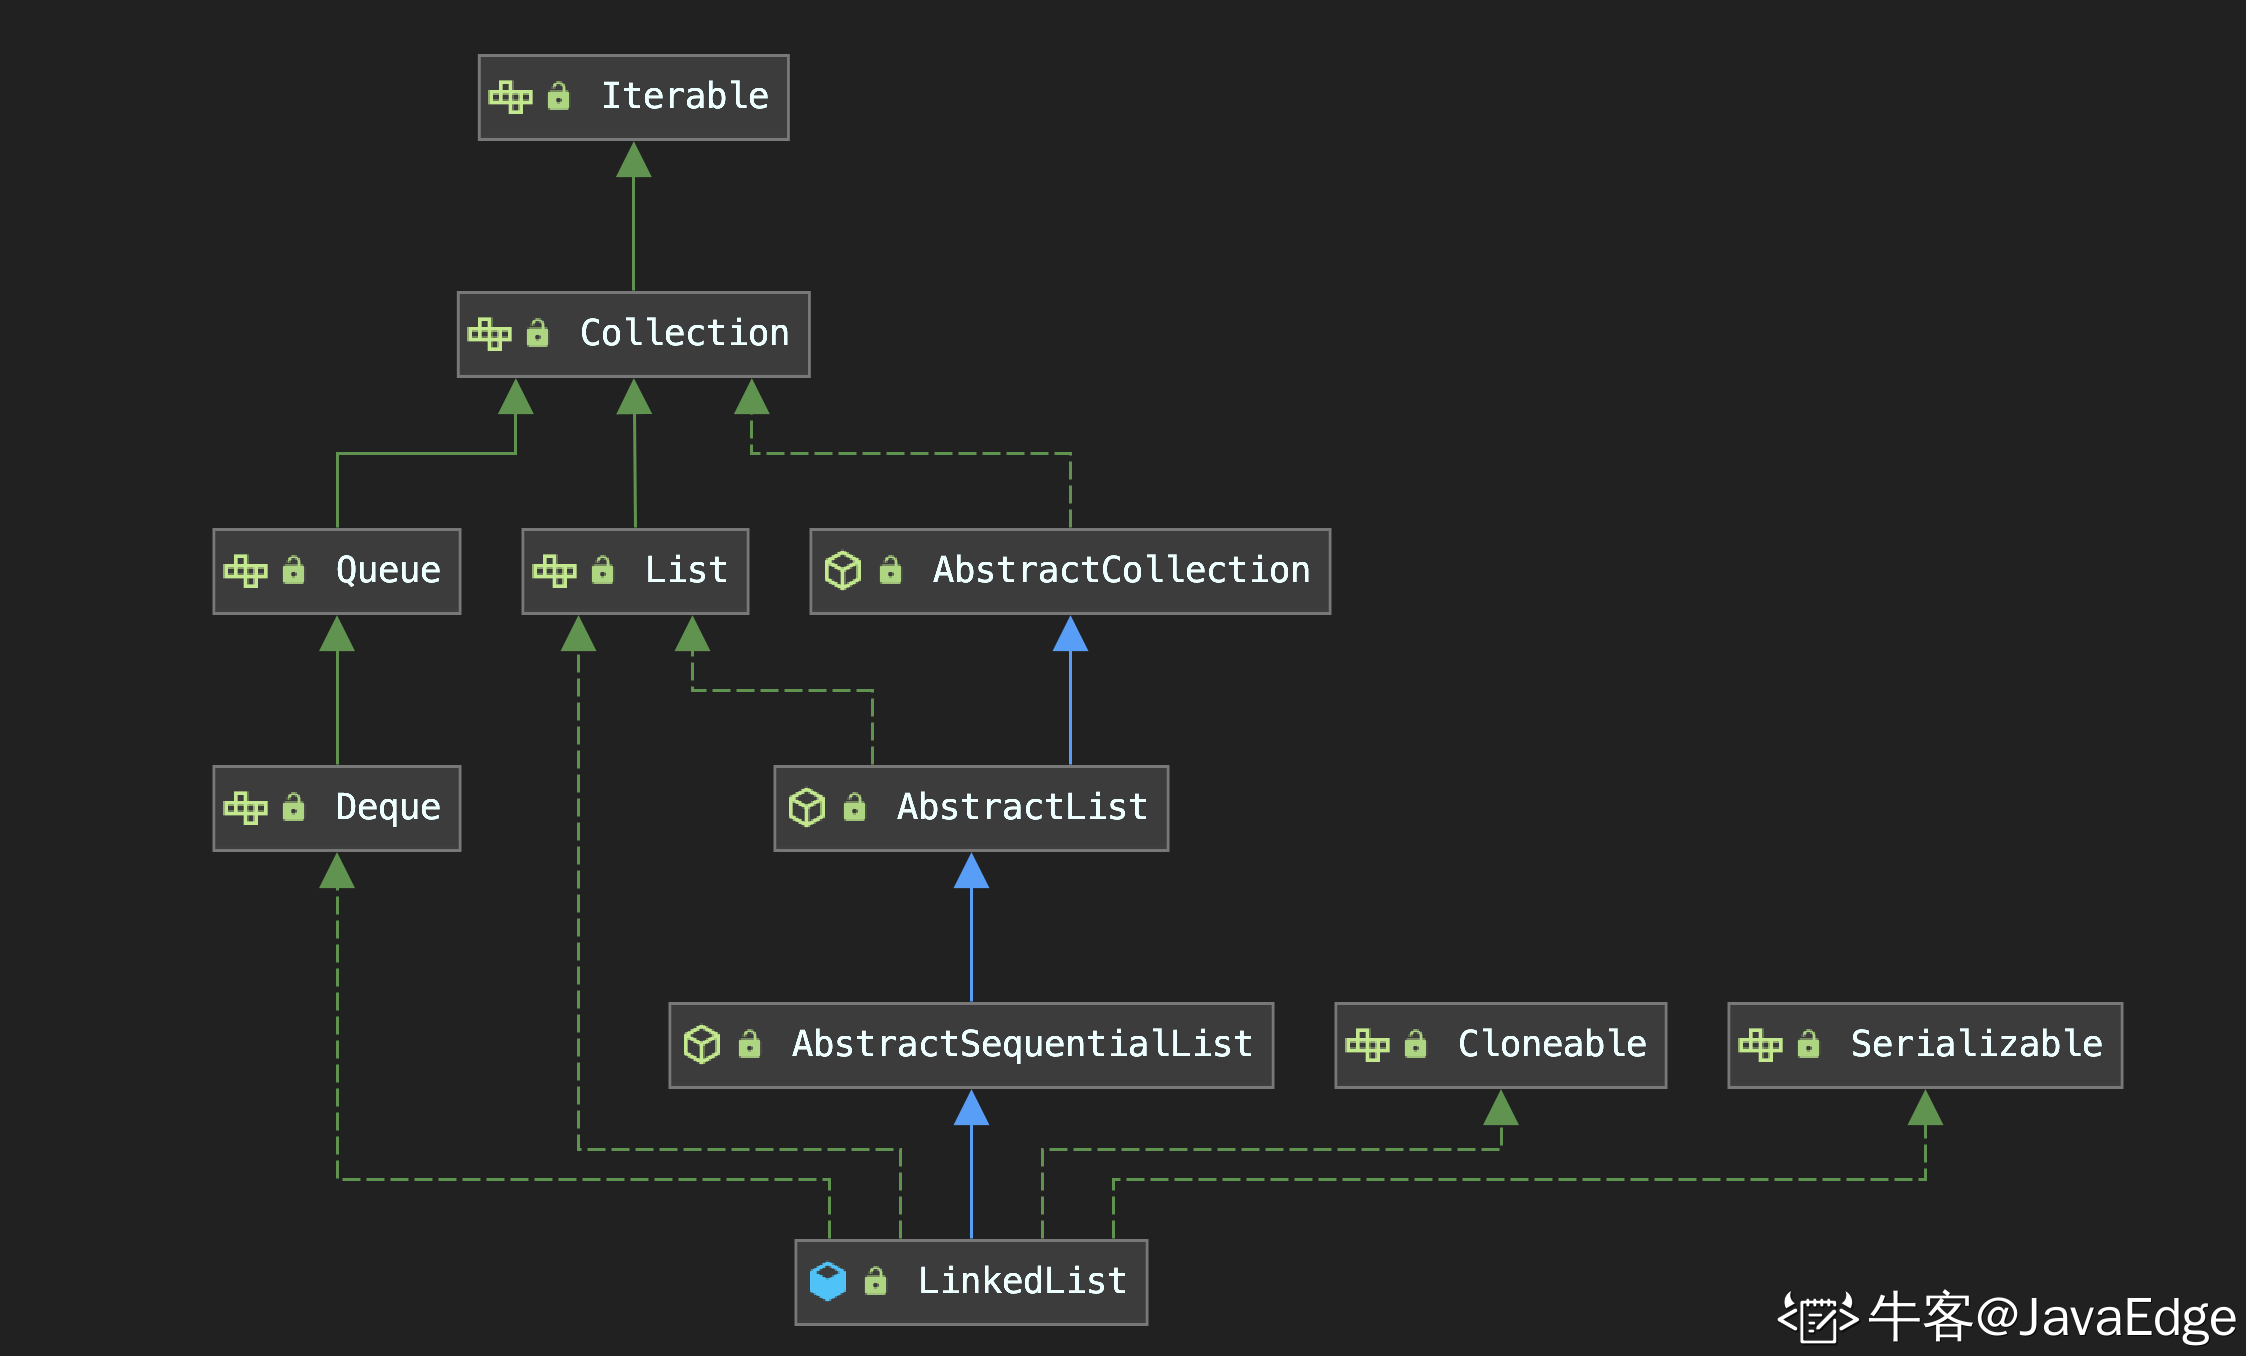Select the Iterable node label

(685, 97)
